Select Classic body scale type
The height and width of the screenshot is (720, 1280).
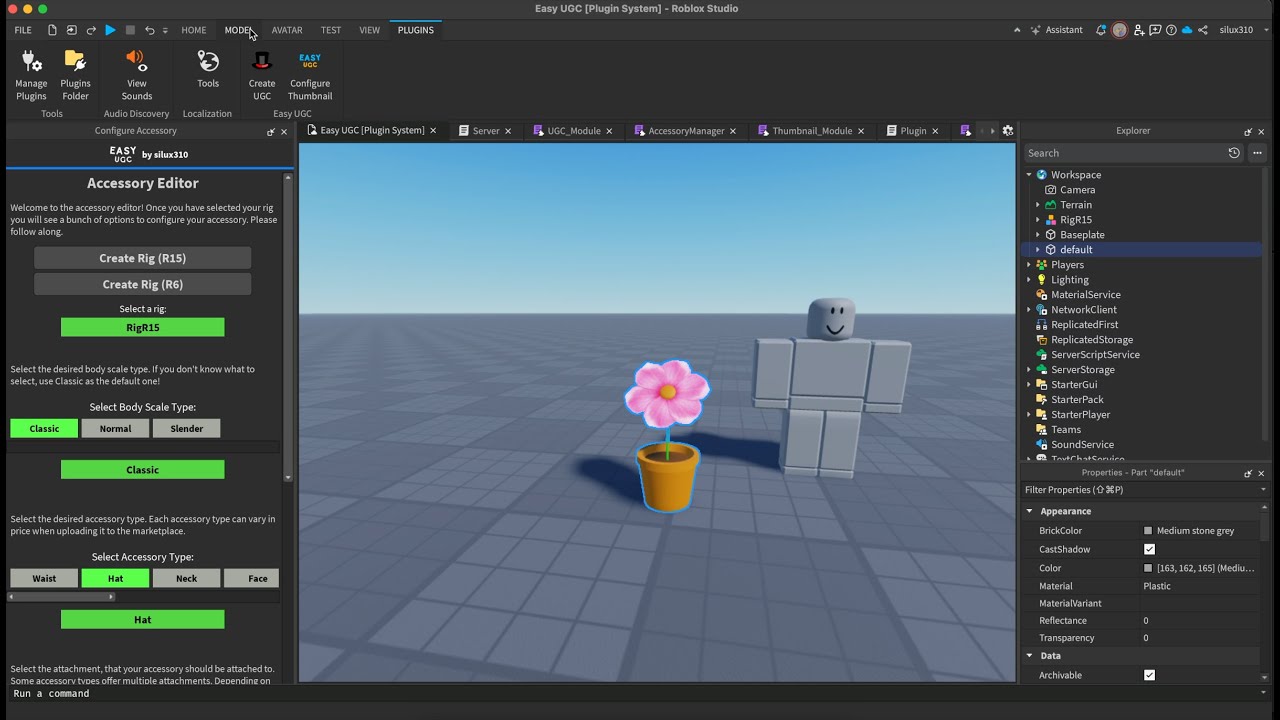click(x=44, y=428)
